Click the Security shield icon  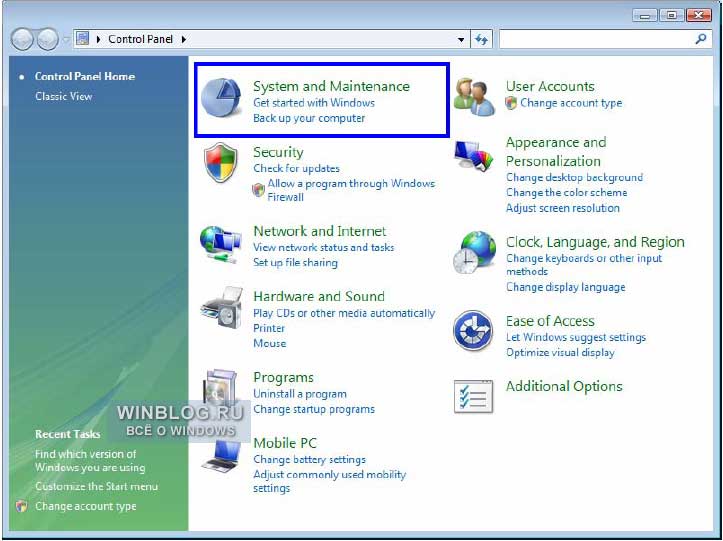[x=220, y=162]
